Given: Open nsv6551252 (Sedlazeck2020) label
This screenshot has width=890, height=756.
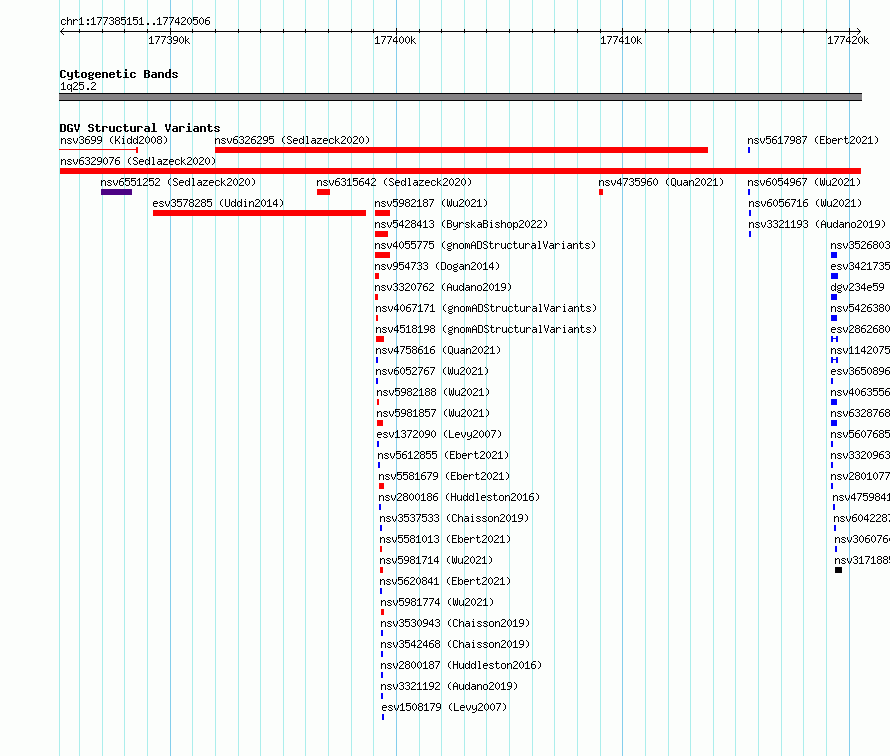Looking at the screenshot, I should [178, 182].
